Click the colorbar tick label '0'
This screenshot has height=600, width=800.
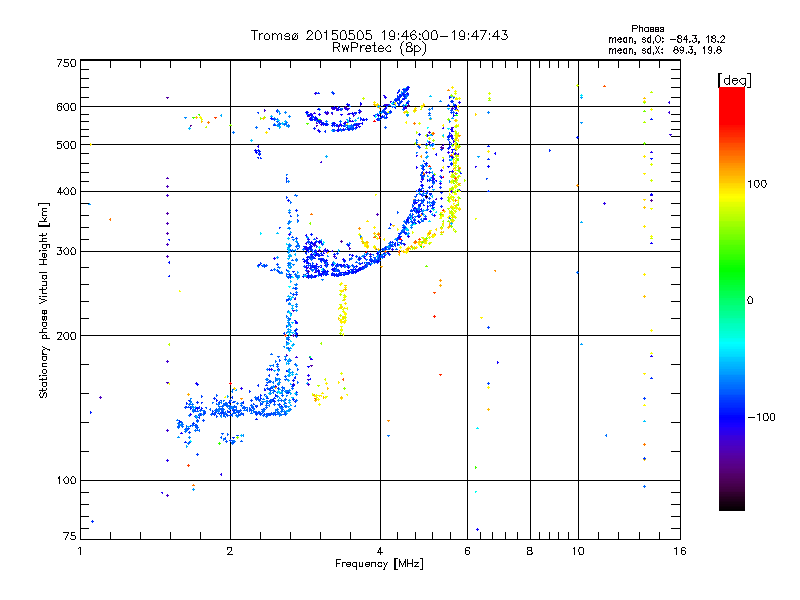(x=750, y=301)
